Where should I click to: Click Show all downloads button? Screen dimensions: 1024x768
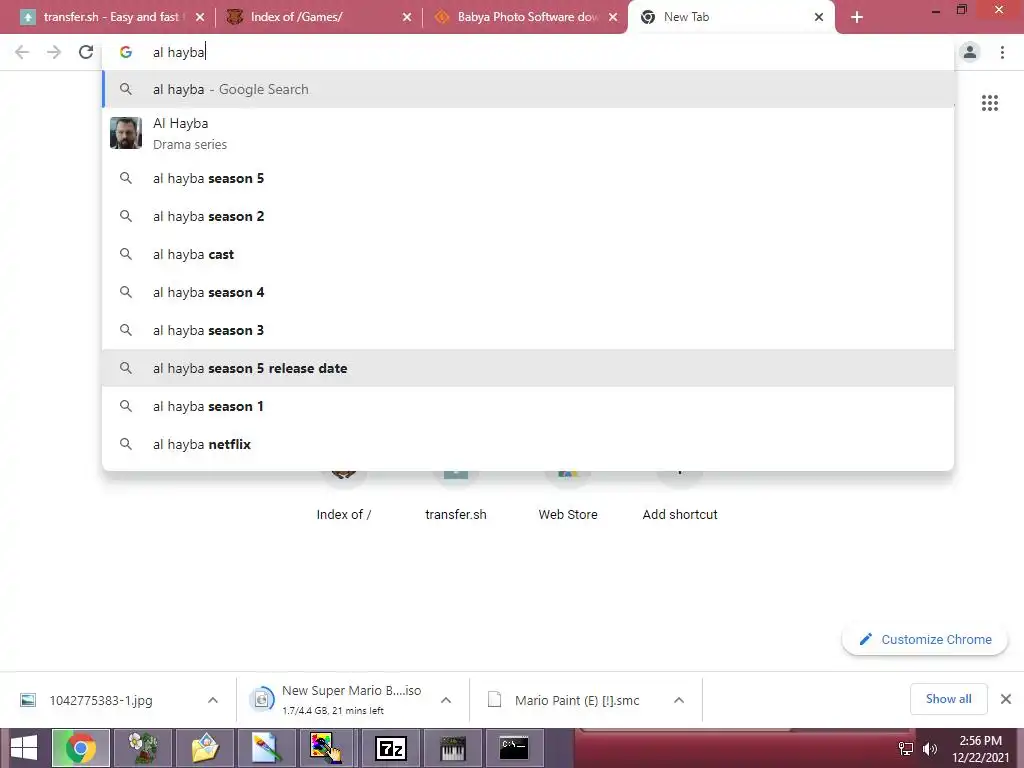(x=948, y=699)
